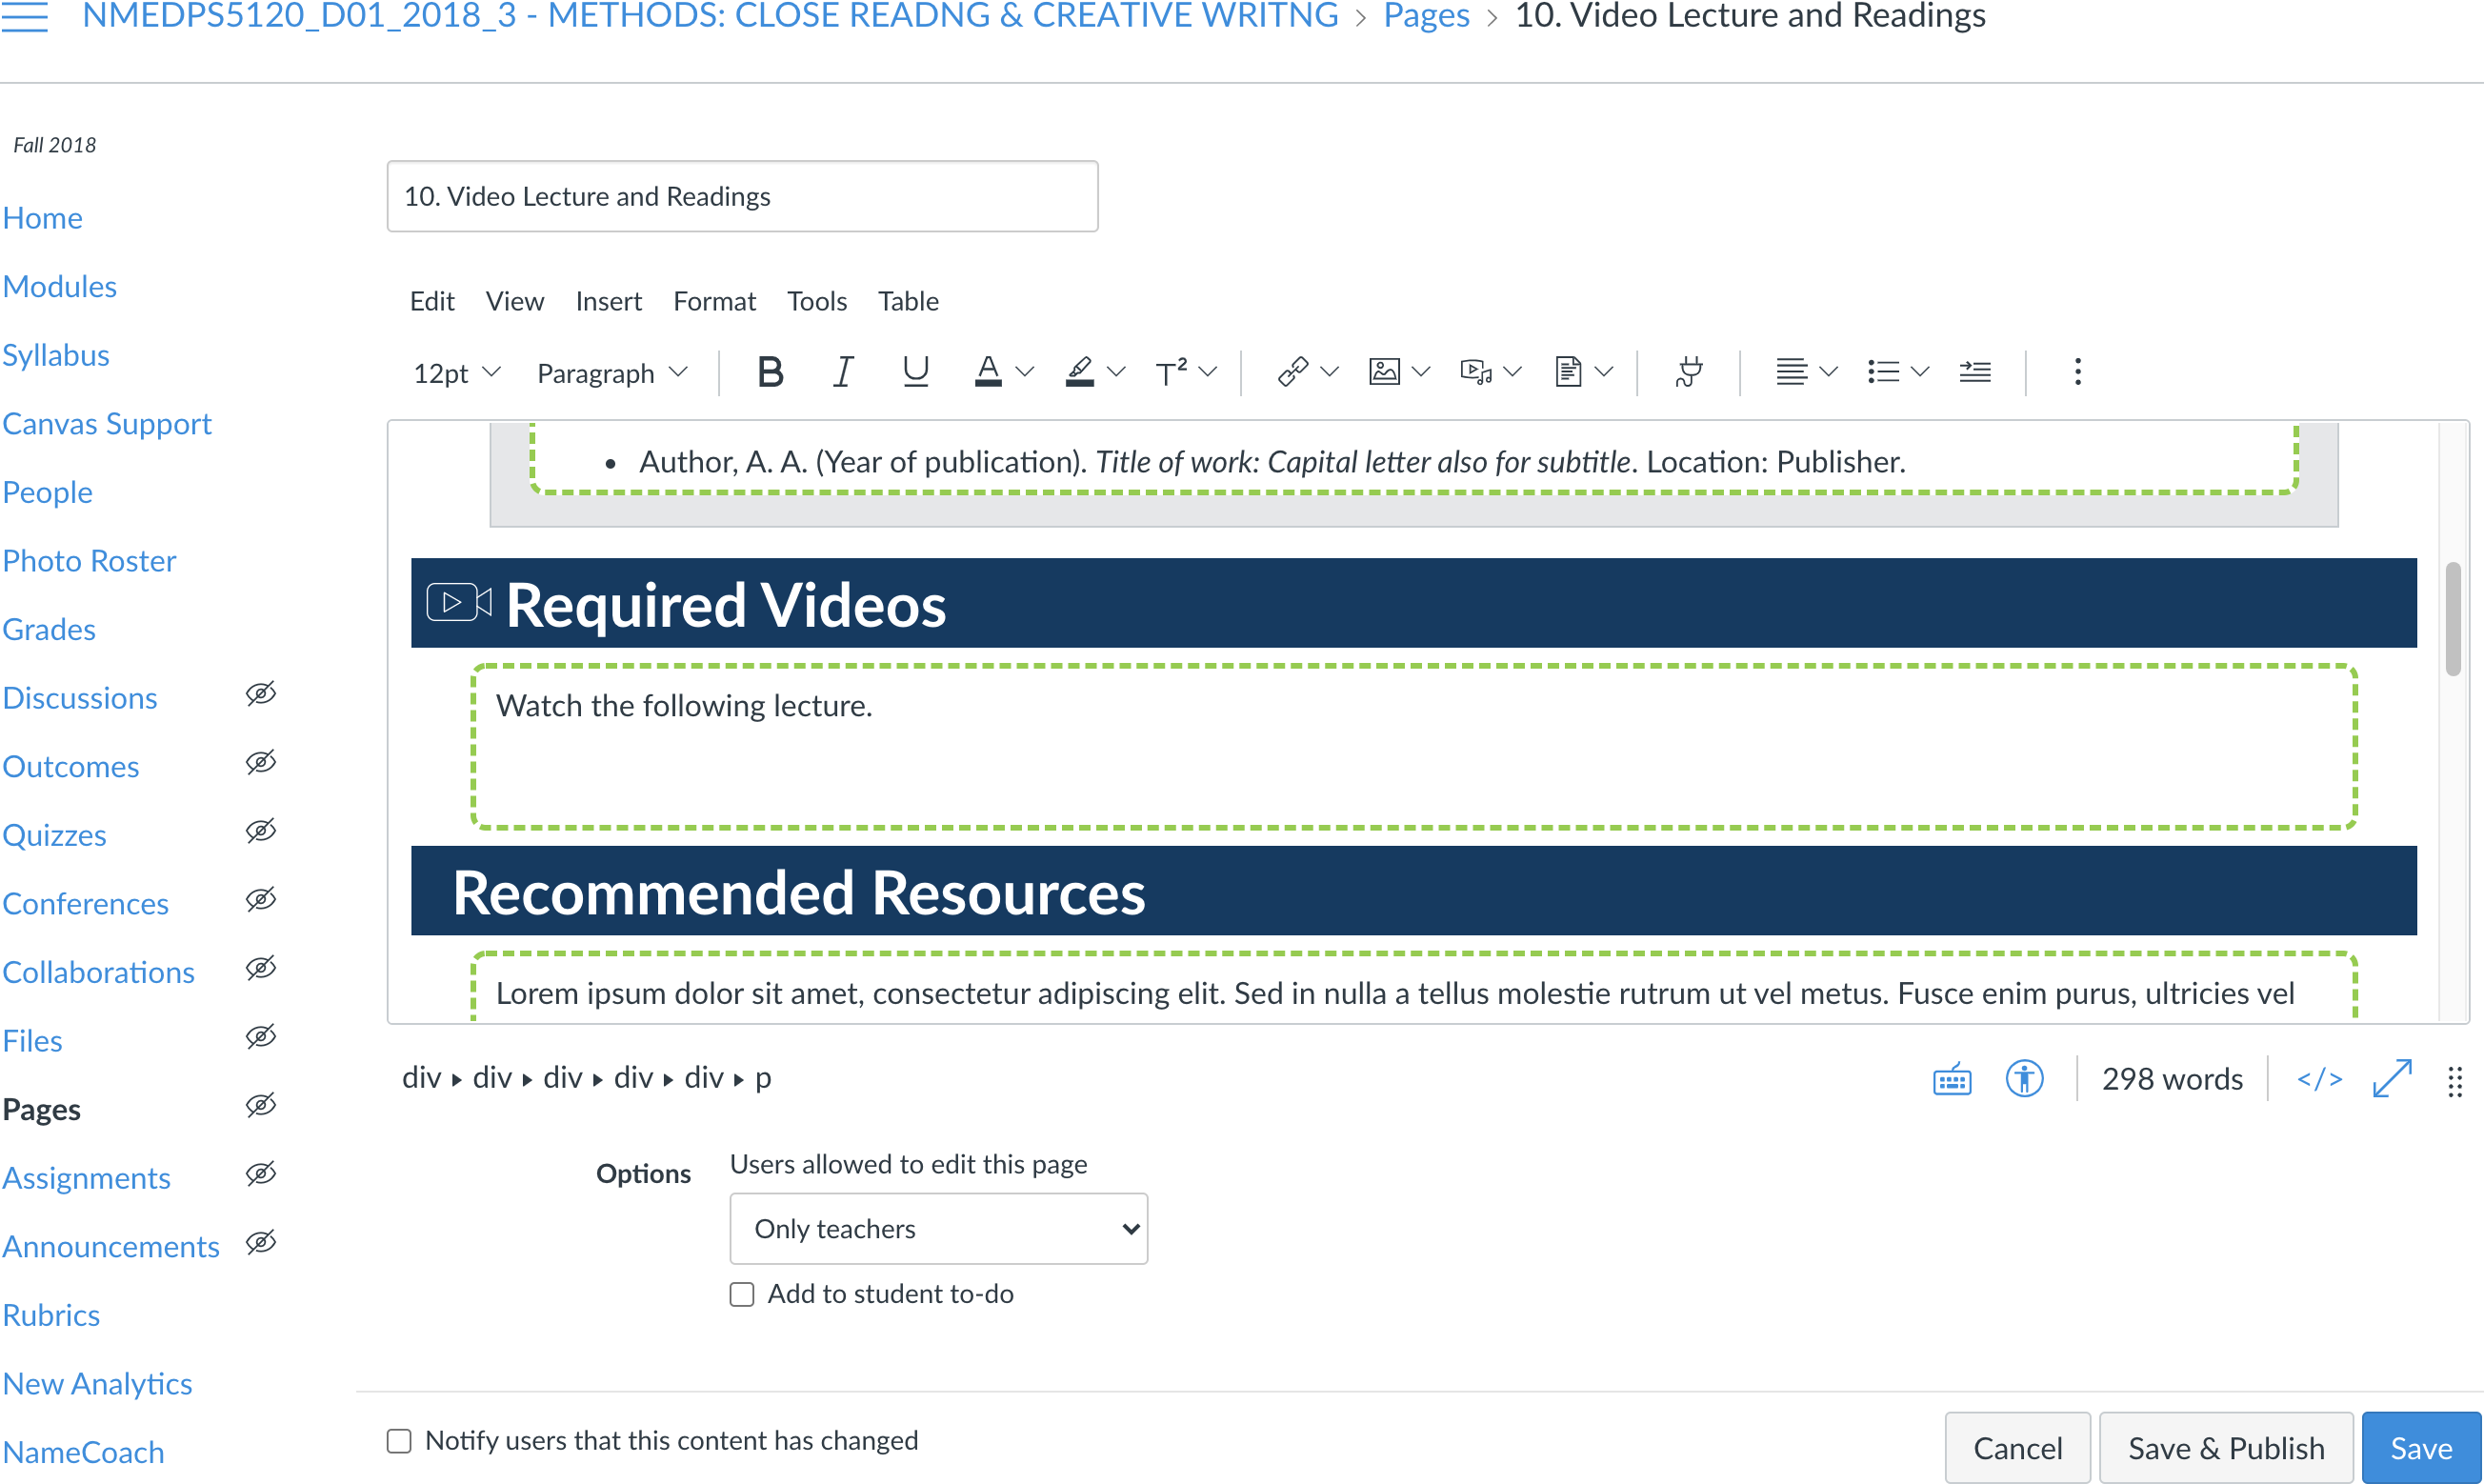2484x1484 pixels.
Task: Open the Table menu
Action: point(908,301)
